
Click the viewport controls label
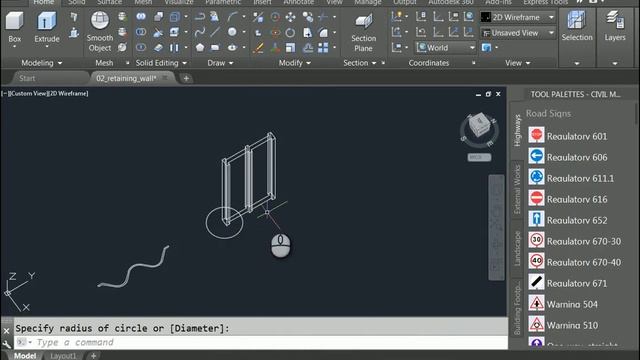tap(45, 93)
